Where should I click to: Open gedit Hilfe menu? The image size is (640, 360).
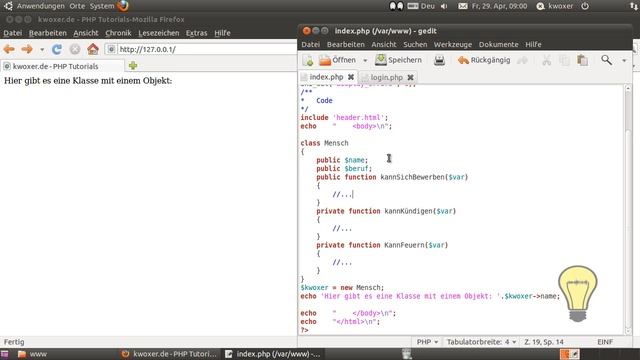tap(533, 44)
